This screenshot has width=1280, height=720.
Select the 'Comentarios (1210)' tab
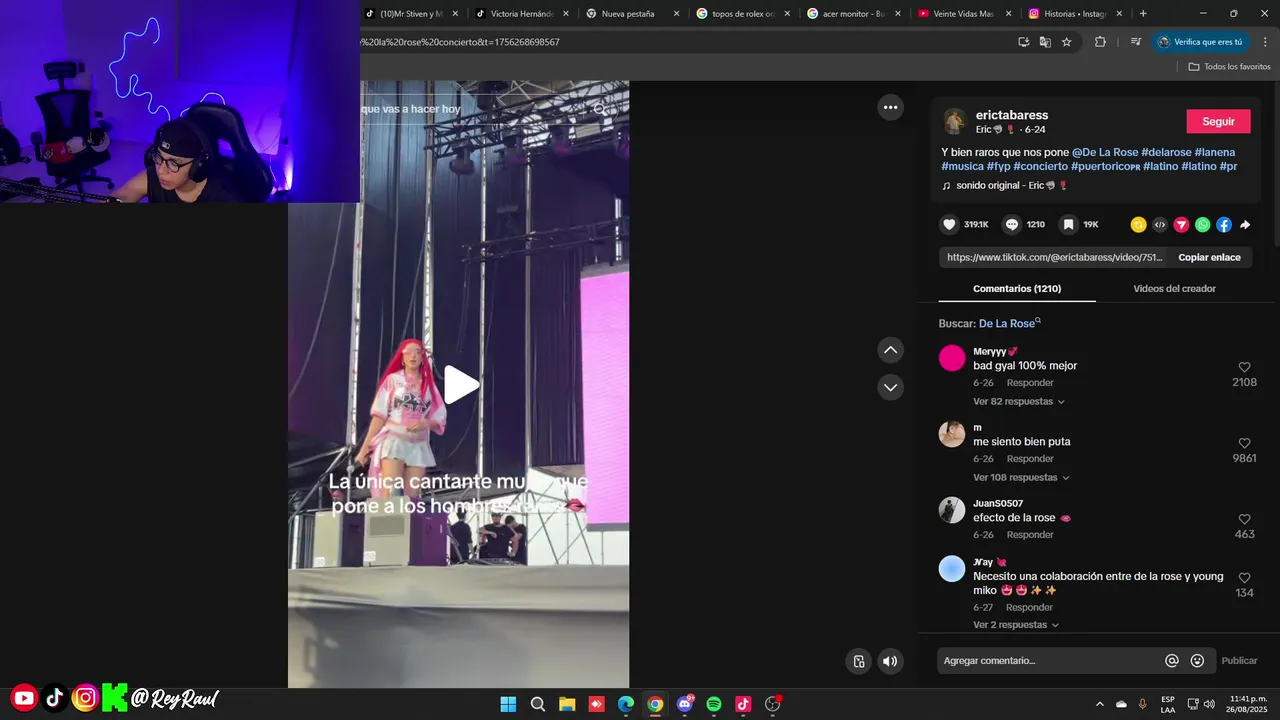point(1017,289)
